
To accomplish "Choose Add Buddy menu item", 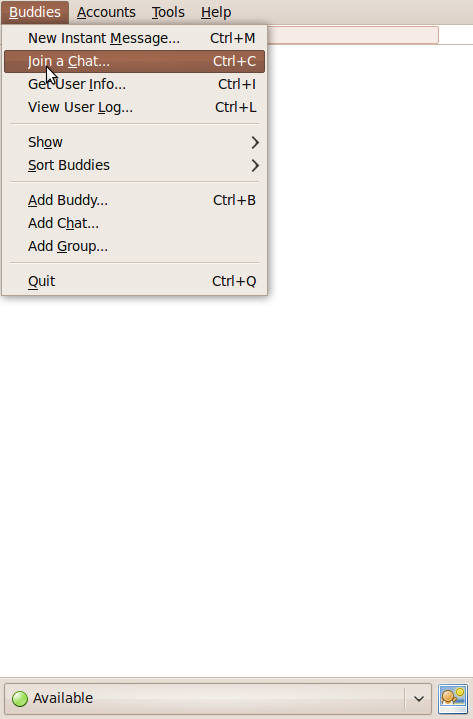I will click(134, 200).
